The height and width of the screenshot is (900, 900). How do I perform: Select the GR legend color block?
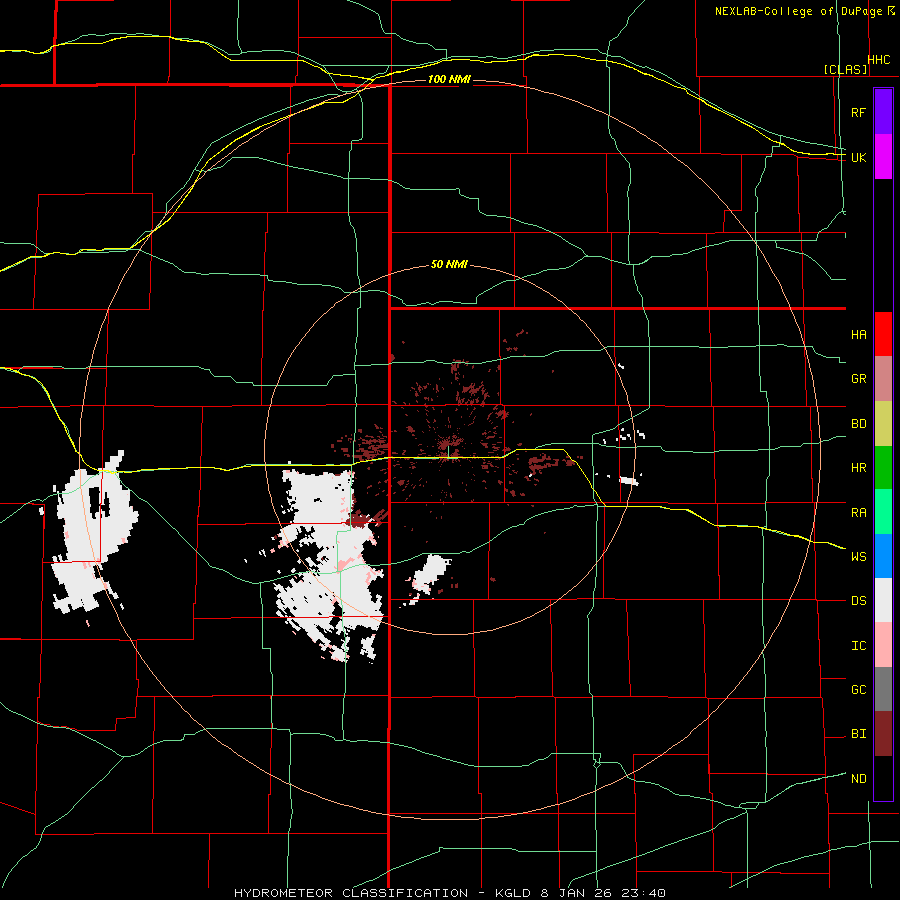883,379
